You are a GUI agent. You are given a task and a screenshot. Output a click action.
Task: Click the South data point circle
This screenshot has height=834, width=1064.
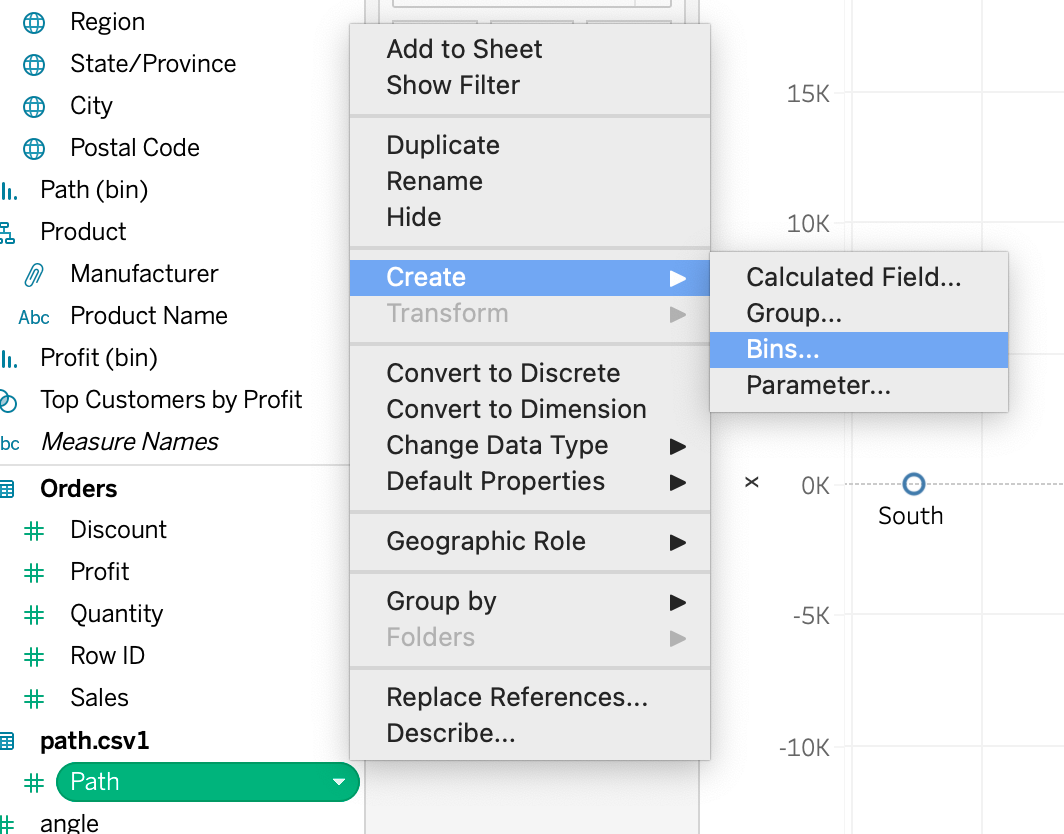[913, 485]
